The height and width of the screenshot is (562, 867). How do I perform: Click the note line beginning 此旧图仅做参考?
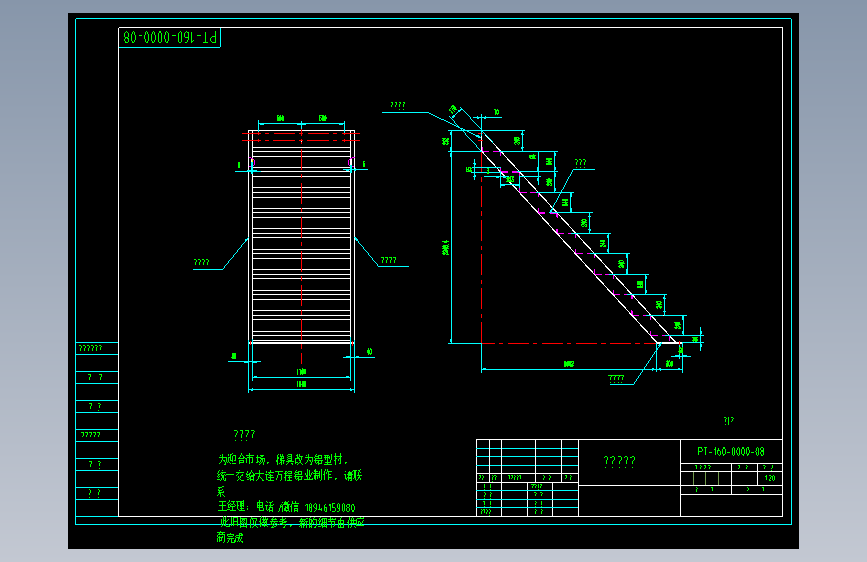292,522
